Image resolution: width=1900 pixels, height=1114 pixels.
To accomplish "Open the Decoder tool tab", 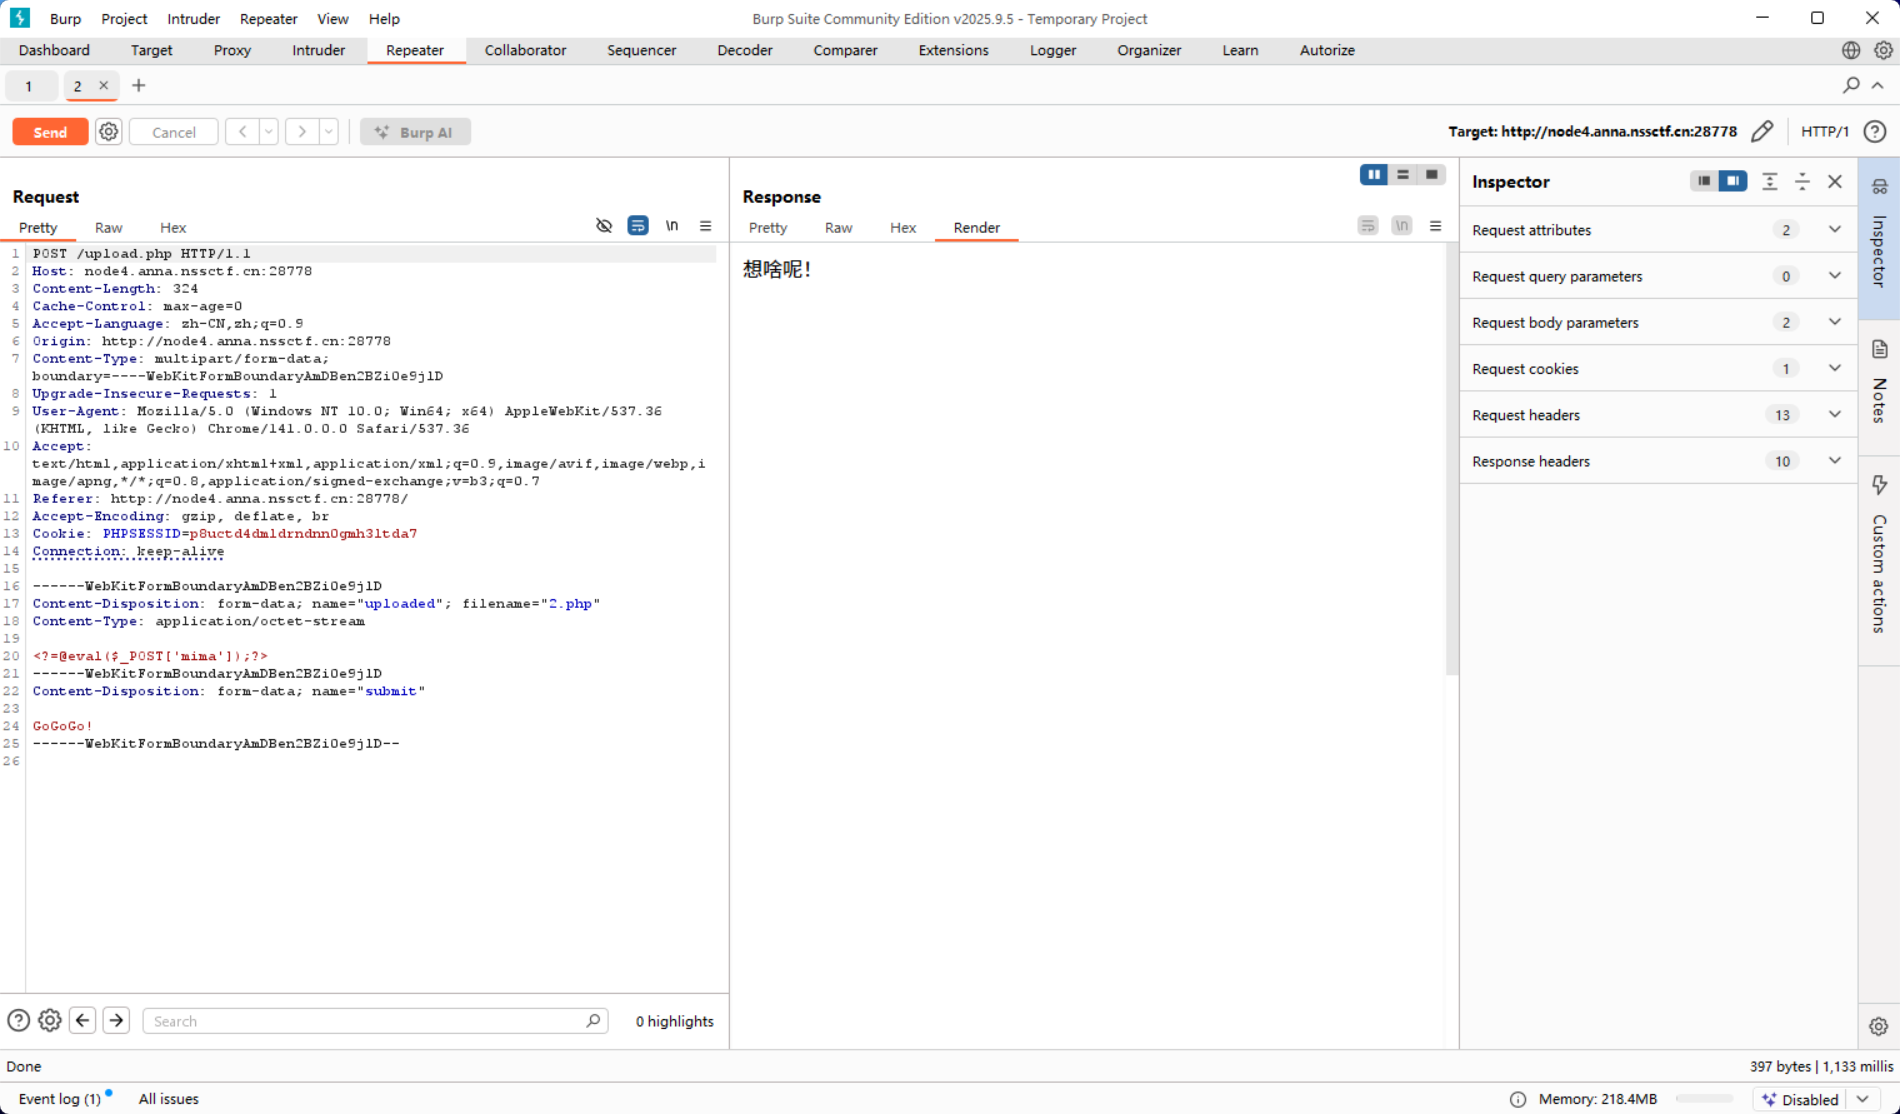I will pos(745,50).
